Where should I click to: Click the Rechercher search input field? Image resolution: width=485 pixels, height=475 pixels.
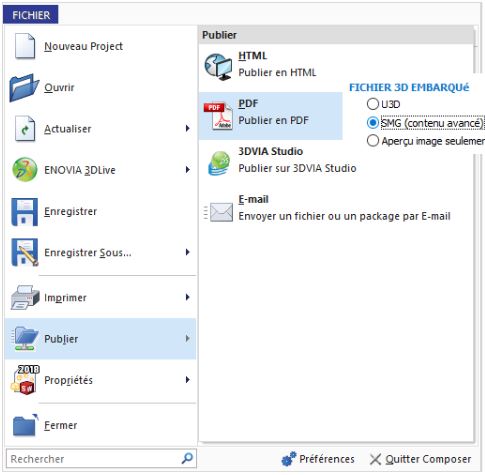click(x=101, y=459)
